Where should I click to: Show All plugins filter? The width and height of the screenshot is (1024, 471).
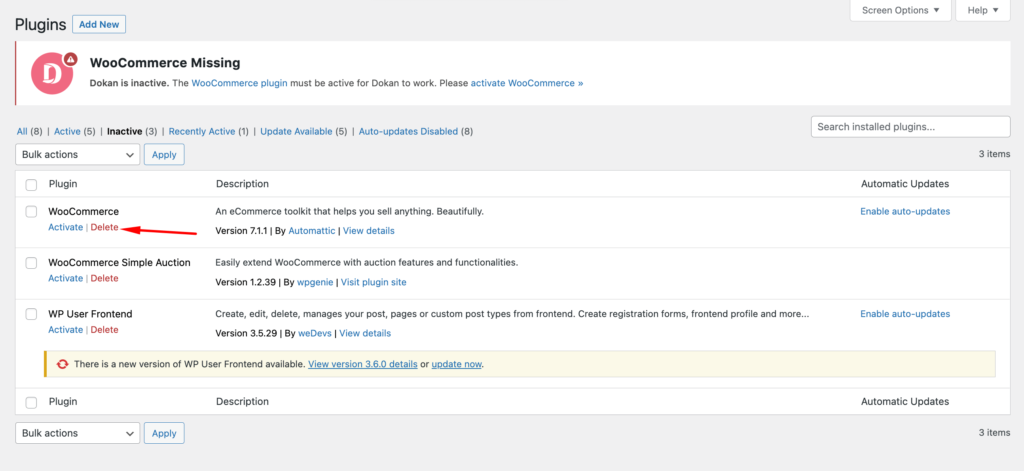point(22,131)
